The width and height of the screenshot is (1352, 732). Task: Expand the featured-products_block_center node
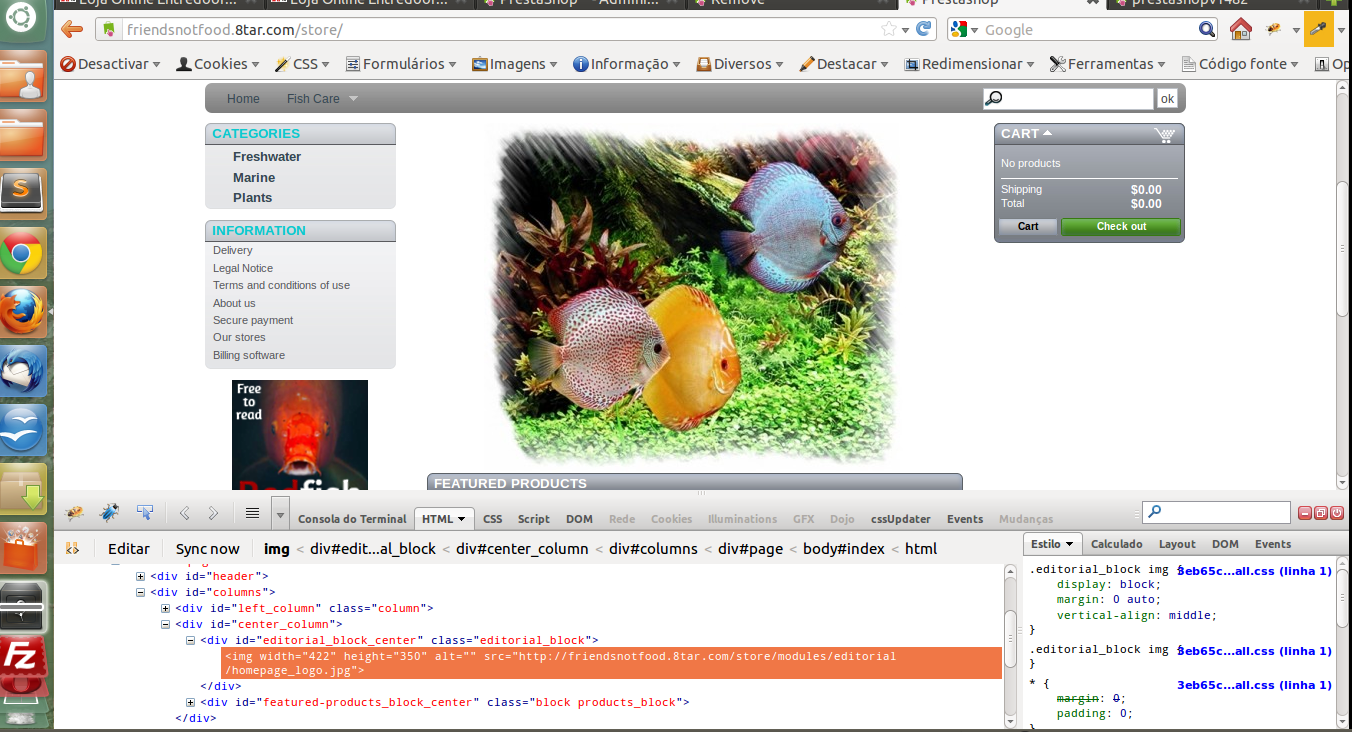[191, 702]
